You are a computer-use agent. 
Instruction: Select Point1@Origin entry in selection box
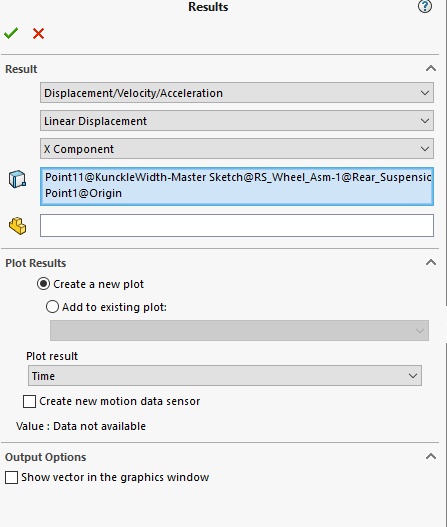pos(83,193)
